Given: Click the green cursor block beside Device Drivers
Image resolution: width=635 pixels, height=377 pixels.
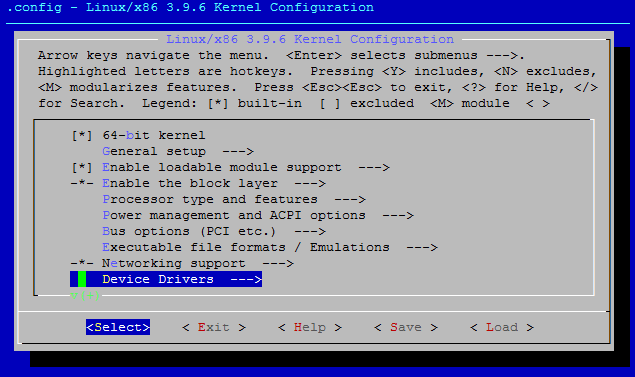Looking at the screenshot, I should pyautogui.click(x=82, y=279).
